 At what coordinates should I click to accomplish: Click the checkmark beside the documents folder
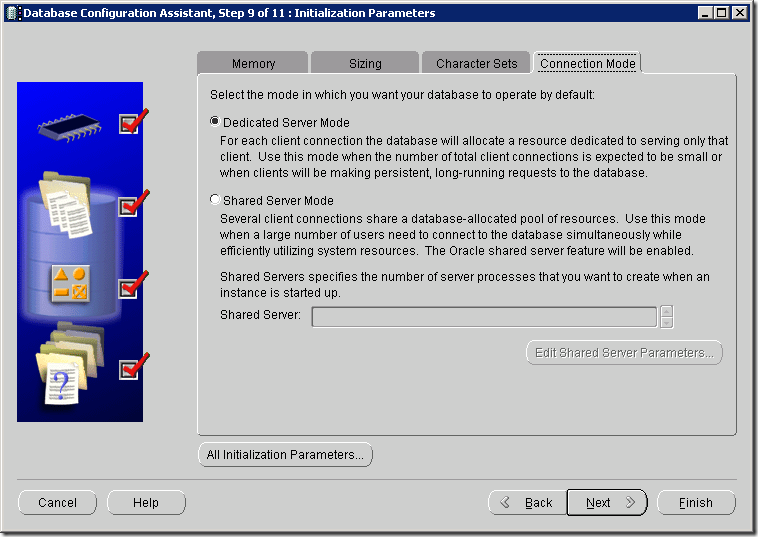[133, 203]
